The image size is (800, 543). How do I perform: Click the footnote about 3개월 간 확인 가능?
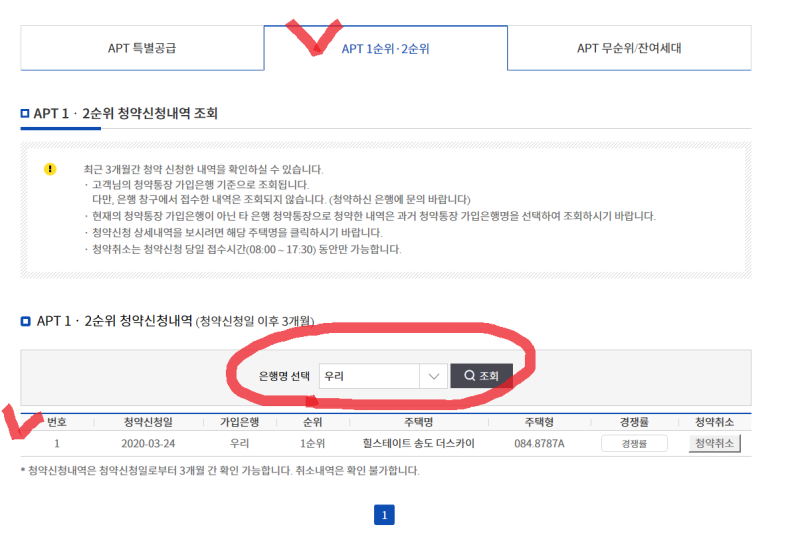tap(220, 471)
